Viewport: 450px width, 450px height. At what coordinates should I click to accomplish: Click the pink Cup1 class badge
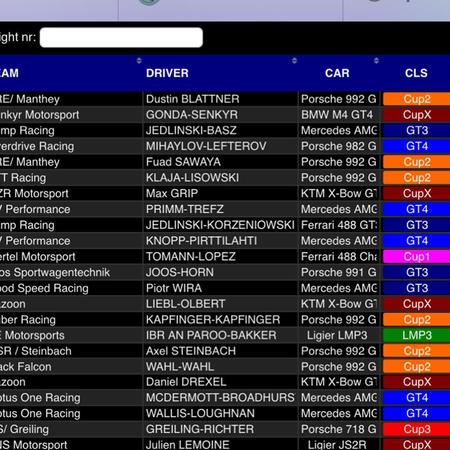coord(417,256)
